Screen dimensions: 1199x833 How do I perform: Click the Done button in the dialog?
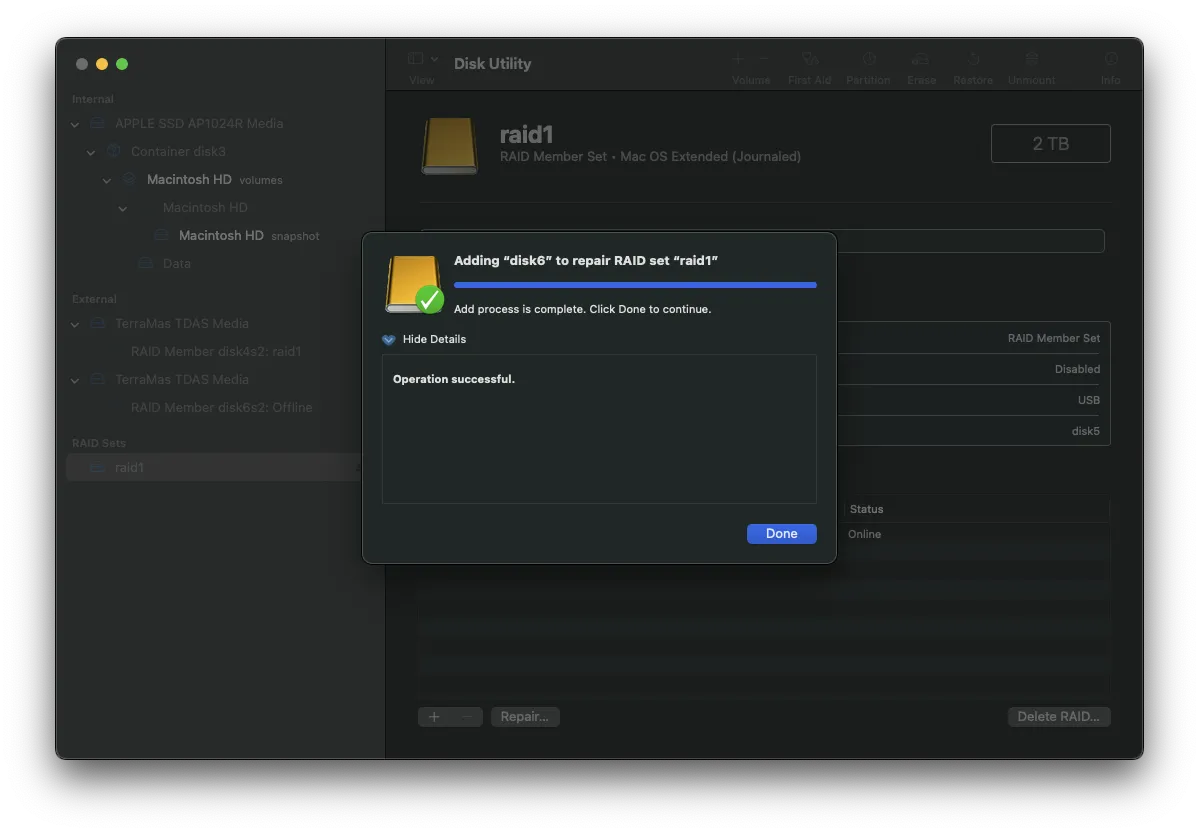click(781, 533)
